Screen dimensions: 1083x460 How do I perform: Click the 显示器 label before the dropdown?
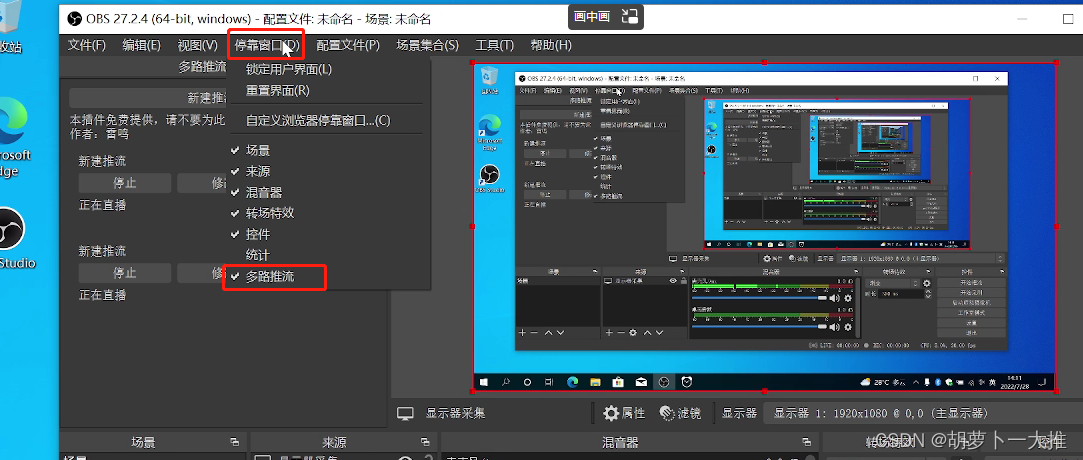point(740,413)
